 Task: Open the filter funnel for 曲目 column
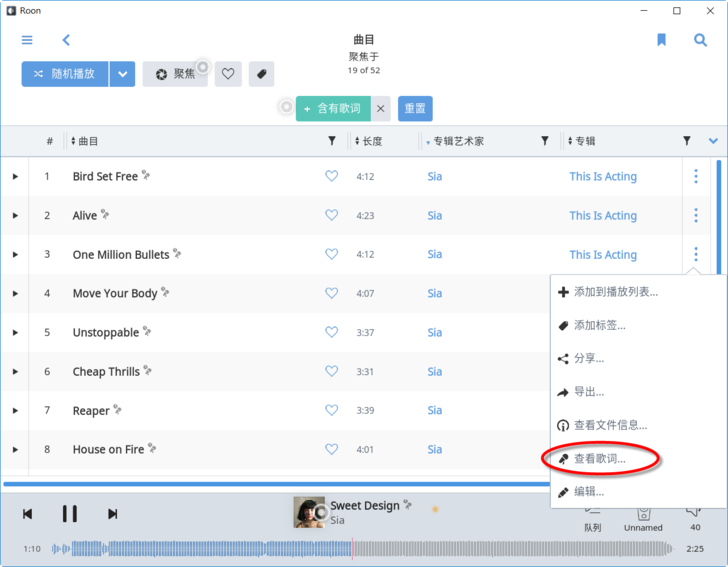pyautogui.click(x=332, y=141)
